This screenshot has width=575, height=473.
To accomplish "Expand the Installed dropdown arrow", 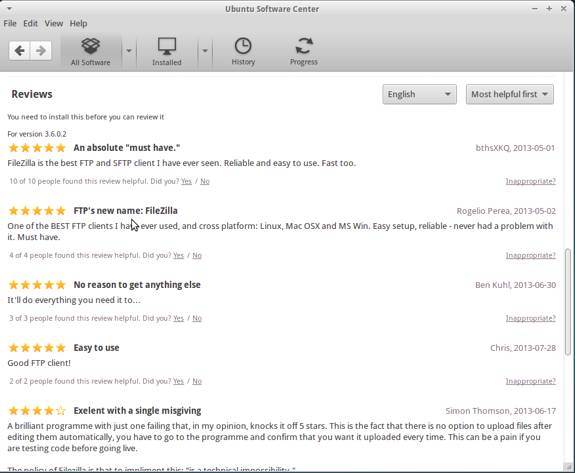I will pyautogui.click(x=205, y=51).
